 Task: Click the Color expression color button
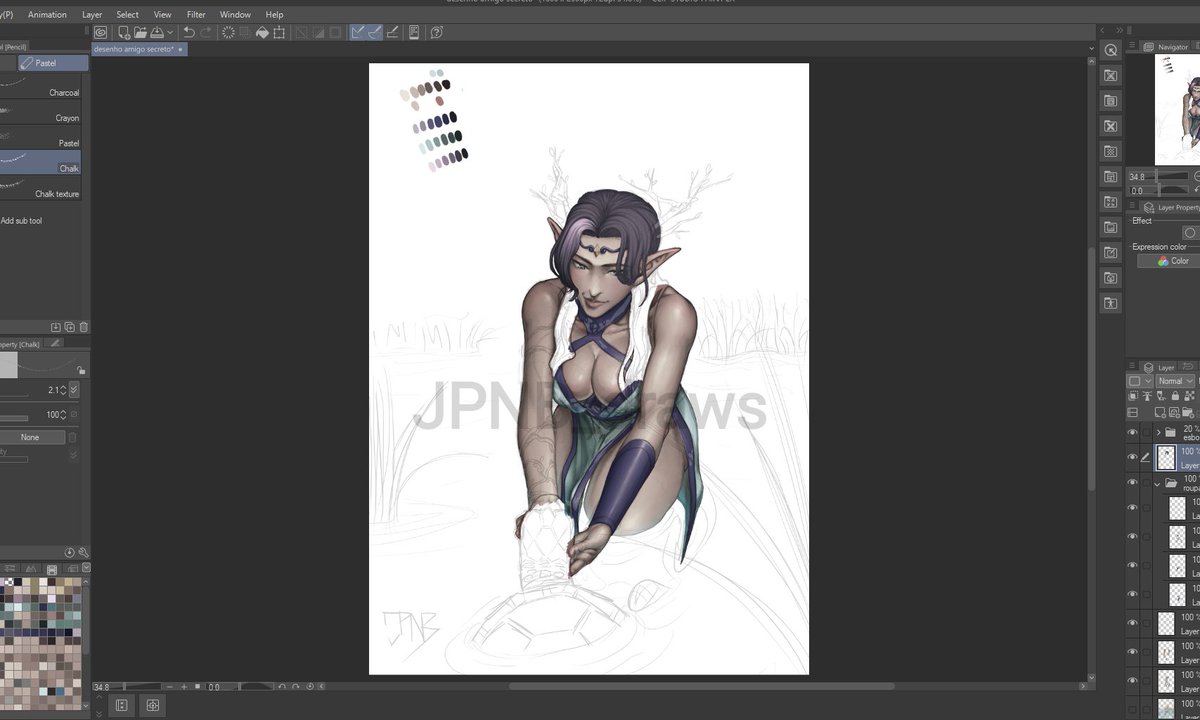tap(1168, 261)
